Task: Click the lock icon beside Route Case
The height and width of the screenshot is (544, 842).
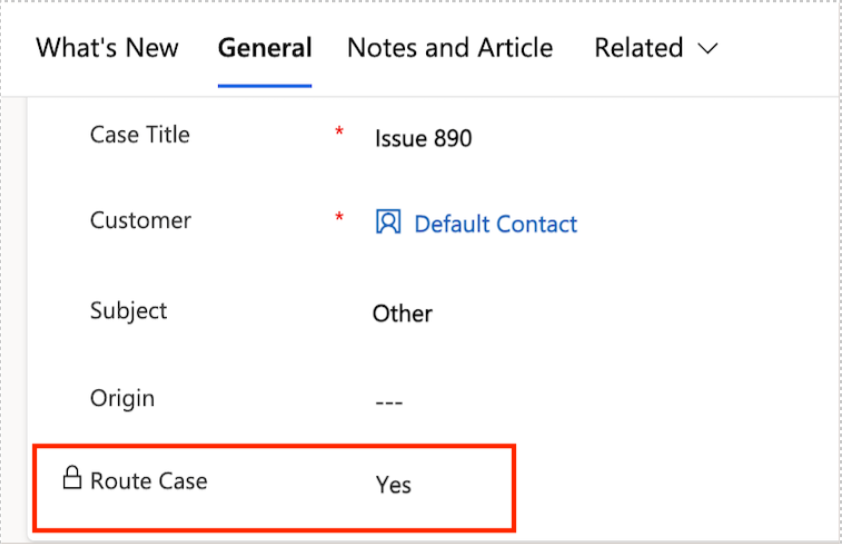Action: click(72, 477)
